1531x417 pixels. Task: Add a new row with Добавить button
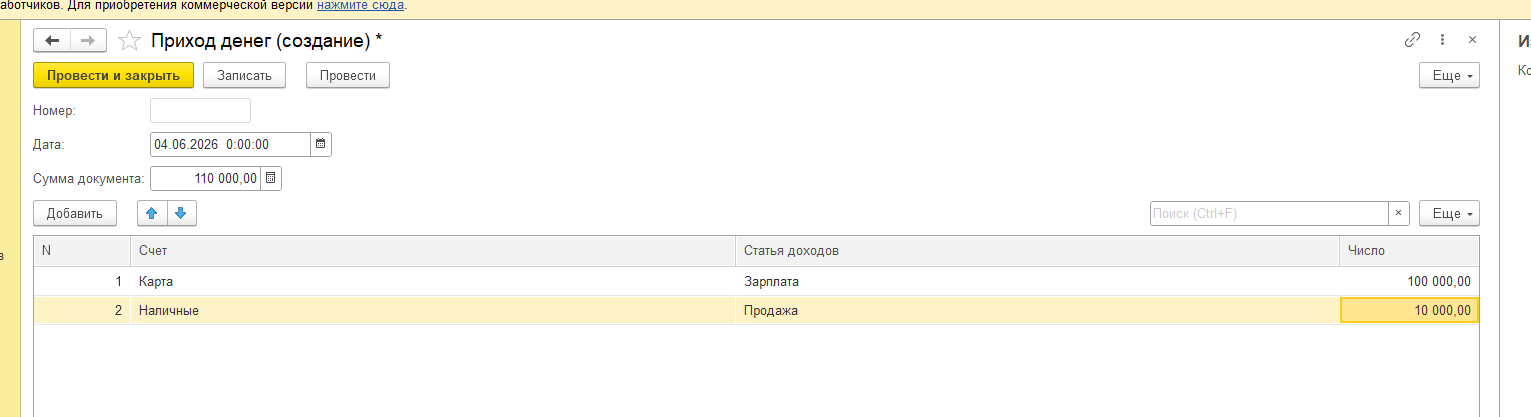click(75, 213)
